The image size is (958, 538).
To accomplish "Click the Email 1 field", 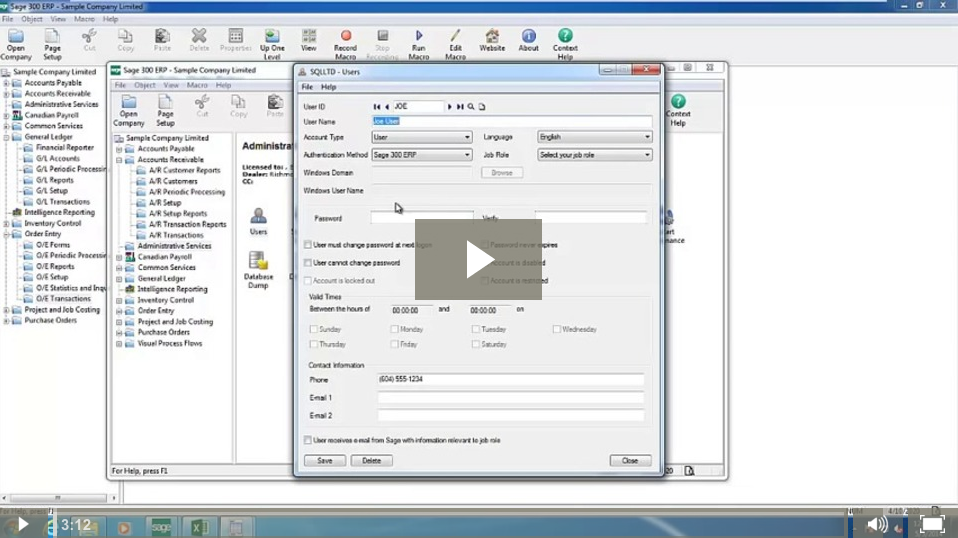I will (x=511, y=398).
